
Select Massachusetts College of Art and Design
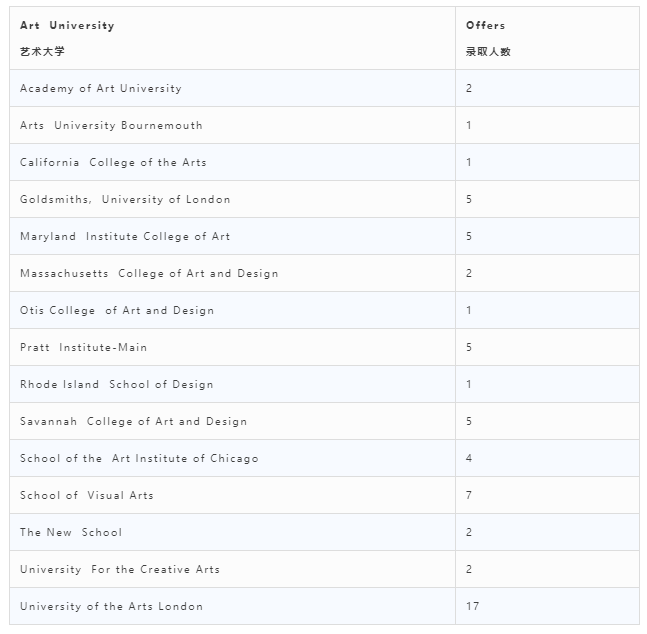click(149, 274)
